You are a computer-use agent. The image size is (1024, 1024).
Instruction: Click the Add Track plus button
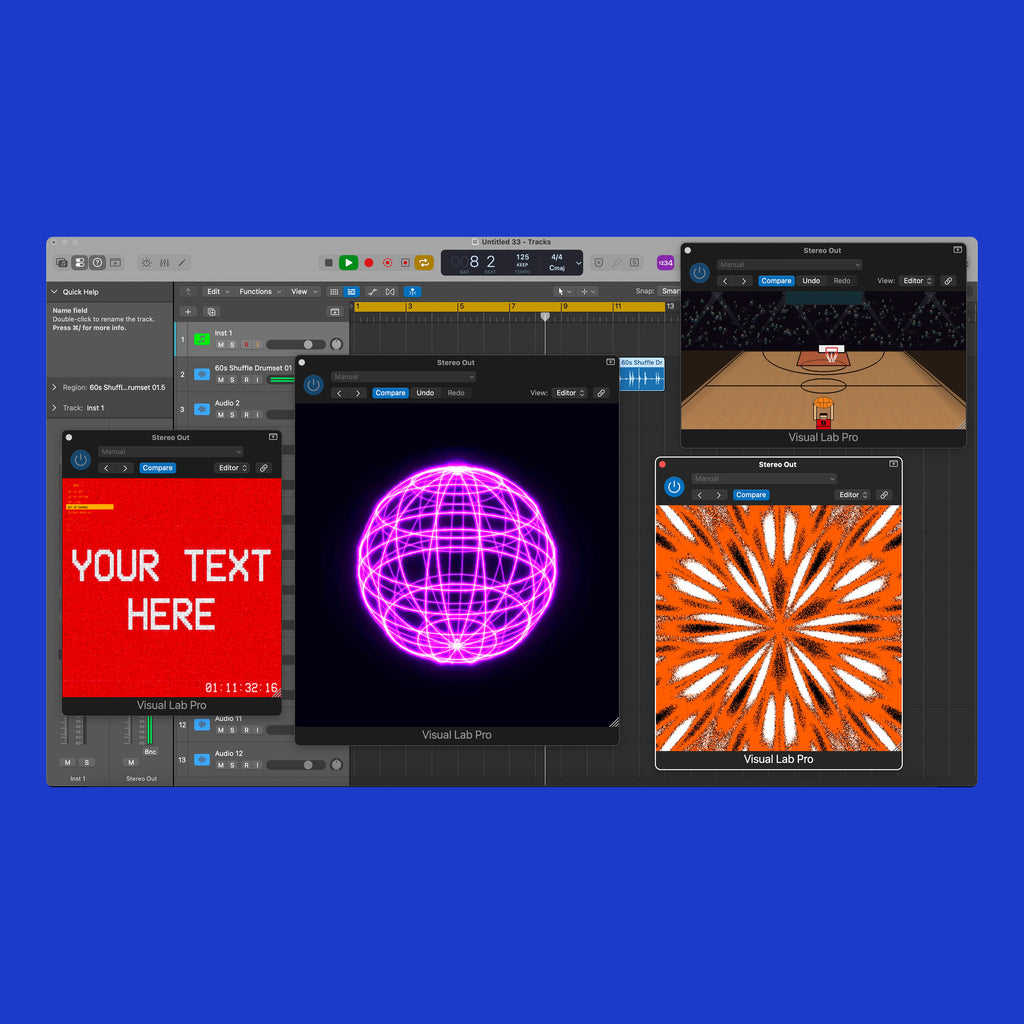(188, 312)
